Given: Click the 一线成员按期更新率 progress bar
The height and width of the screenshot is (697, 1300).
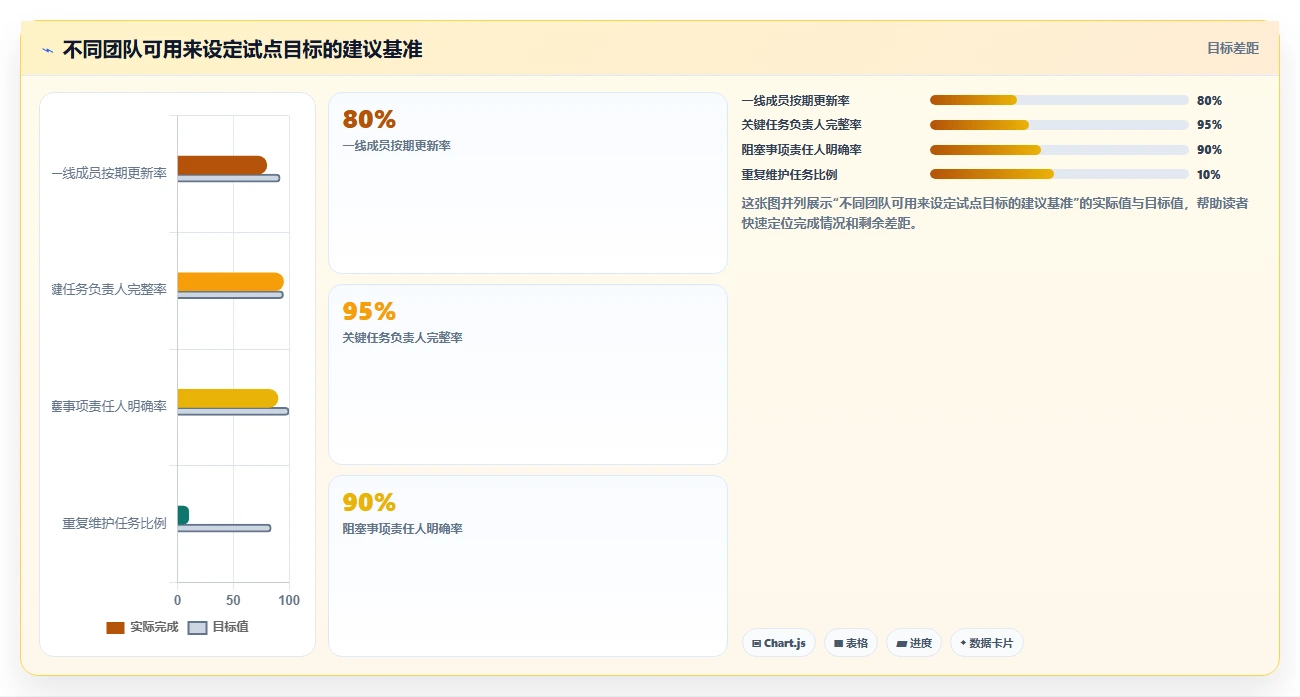Looking at the screenshot, I should [1059, 100].
